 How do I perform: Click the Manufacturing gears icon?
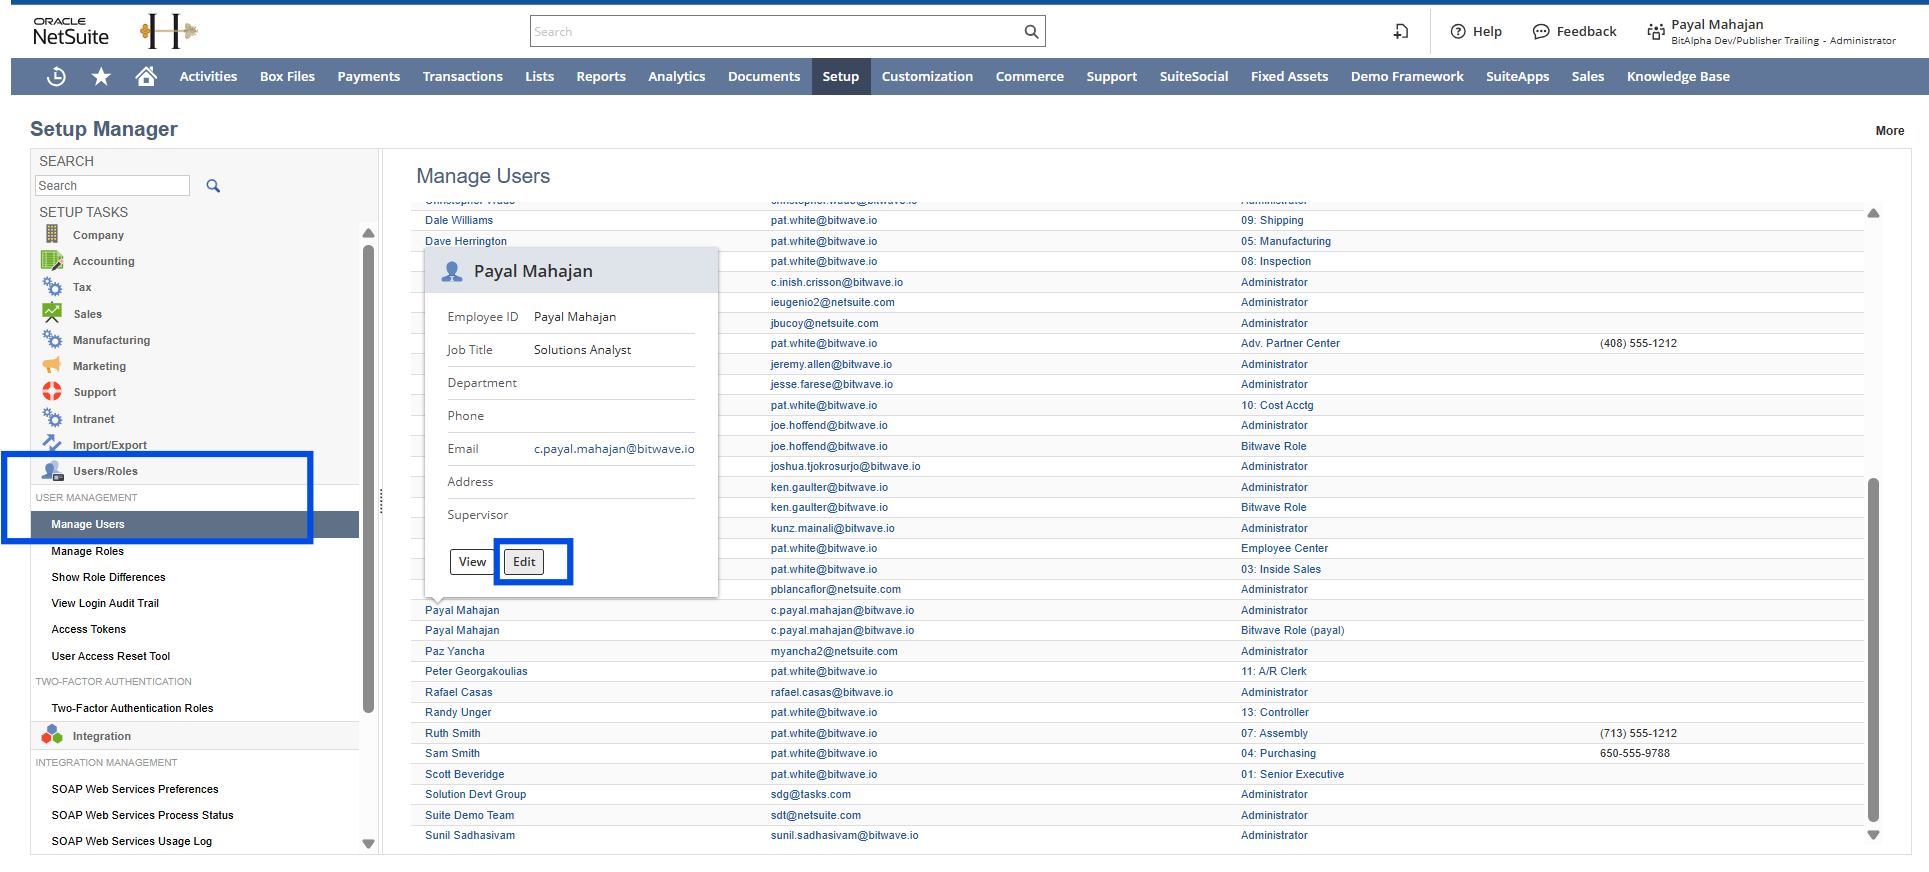[52, 339]
